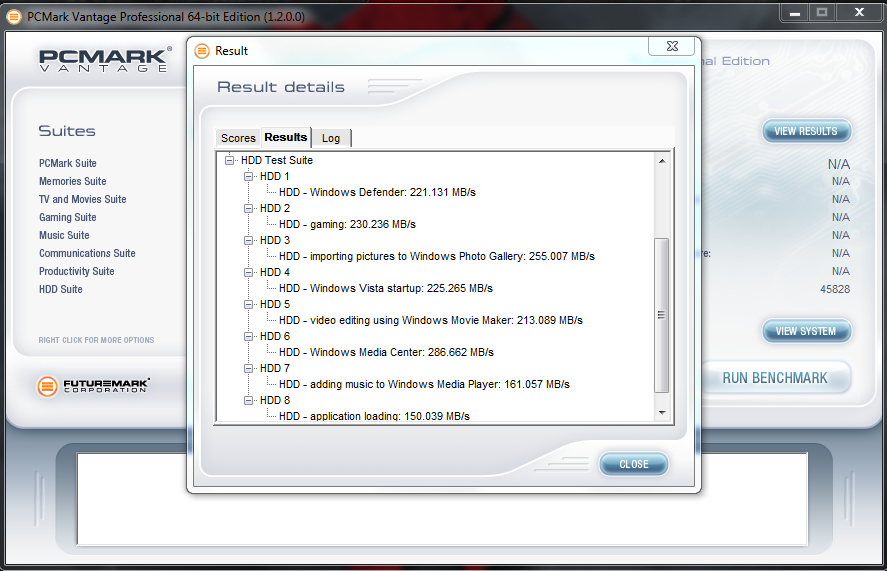This screenshot has height=571, width=887.
Task: Select the HDD gaming 230.236 MB/s row
Action: 347,225
